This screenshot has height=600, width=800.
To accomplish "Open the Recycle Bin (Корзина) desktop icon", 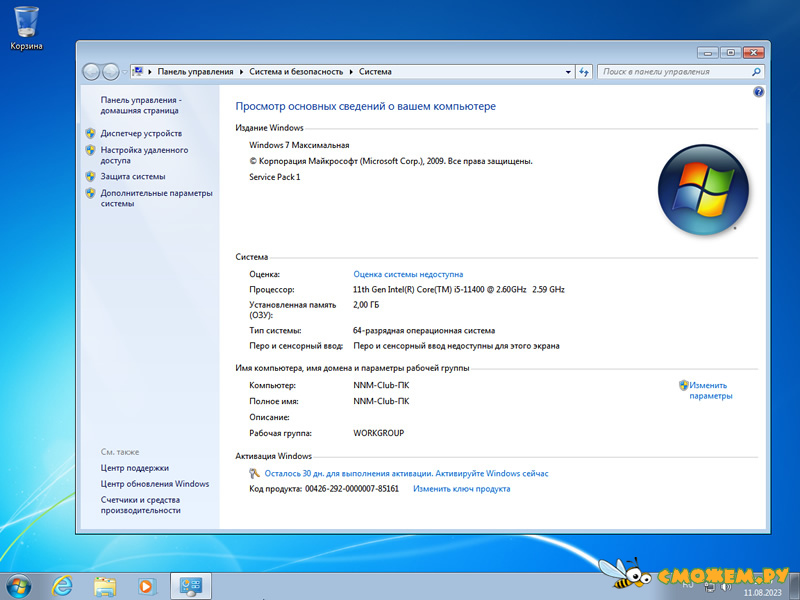I will [26, 29].
